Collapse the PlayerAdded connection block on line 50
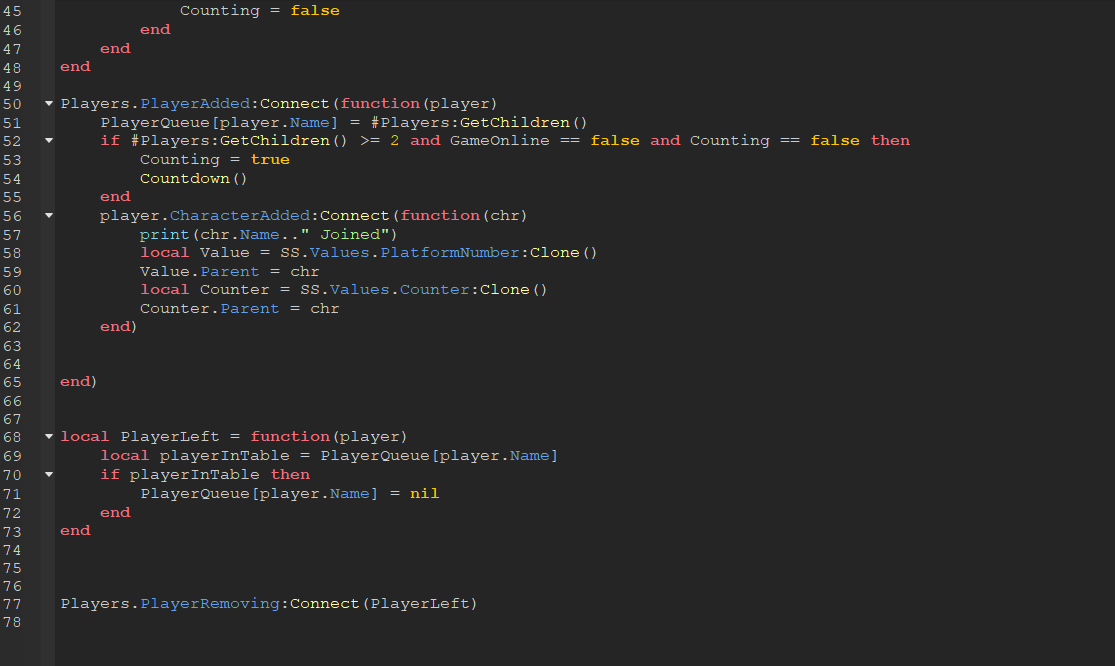The height and width of the screenshot is (666, 1115). pos(47,103)
